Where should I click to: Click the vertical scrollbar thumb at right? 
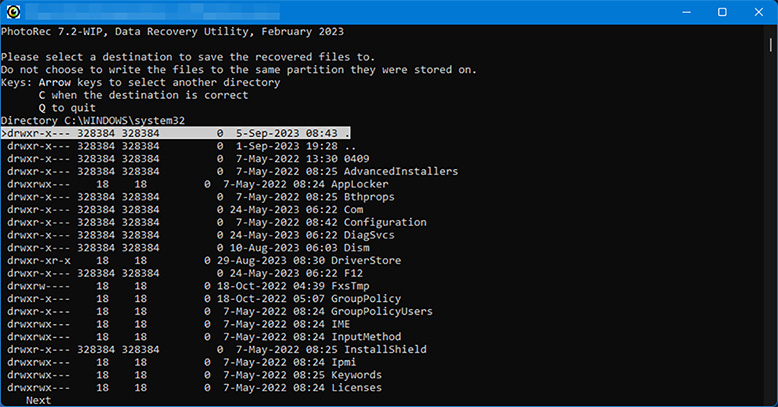click(x=771, y=45)
